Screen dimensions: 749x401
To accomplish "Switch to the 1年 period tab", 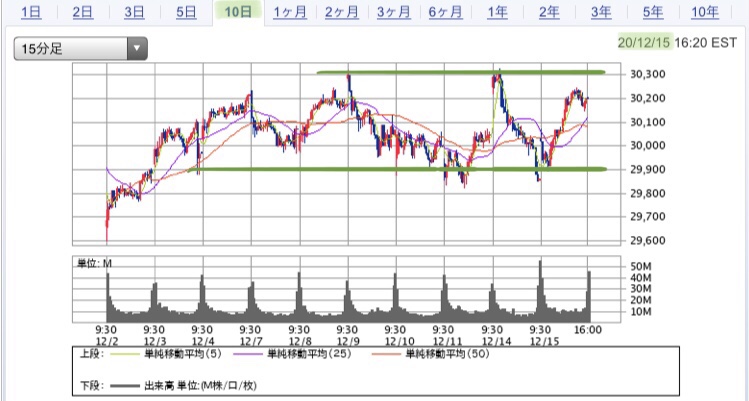I will pyautogui.click(x=497, y=12).
